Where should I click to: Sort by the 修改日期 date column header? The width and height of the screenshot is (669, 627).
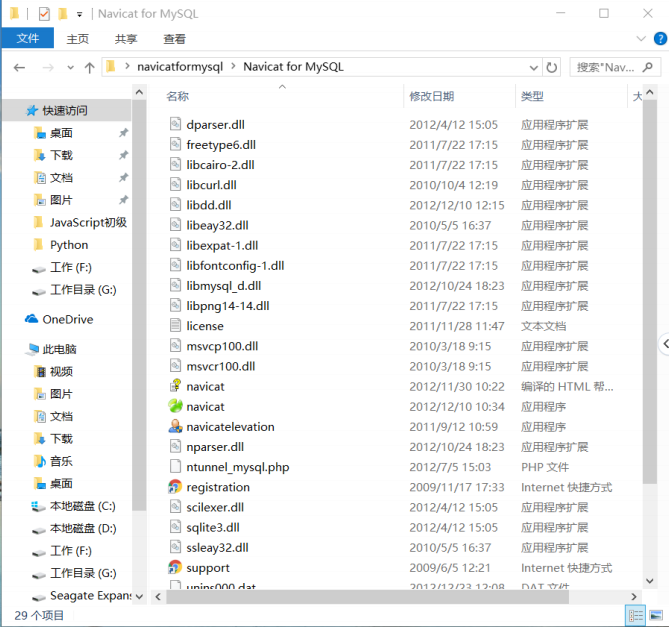tap(431, 96)
